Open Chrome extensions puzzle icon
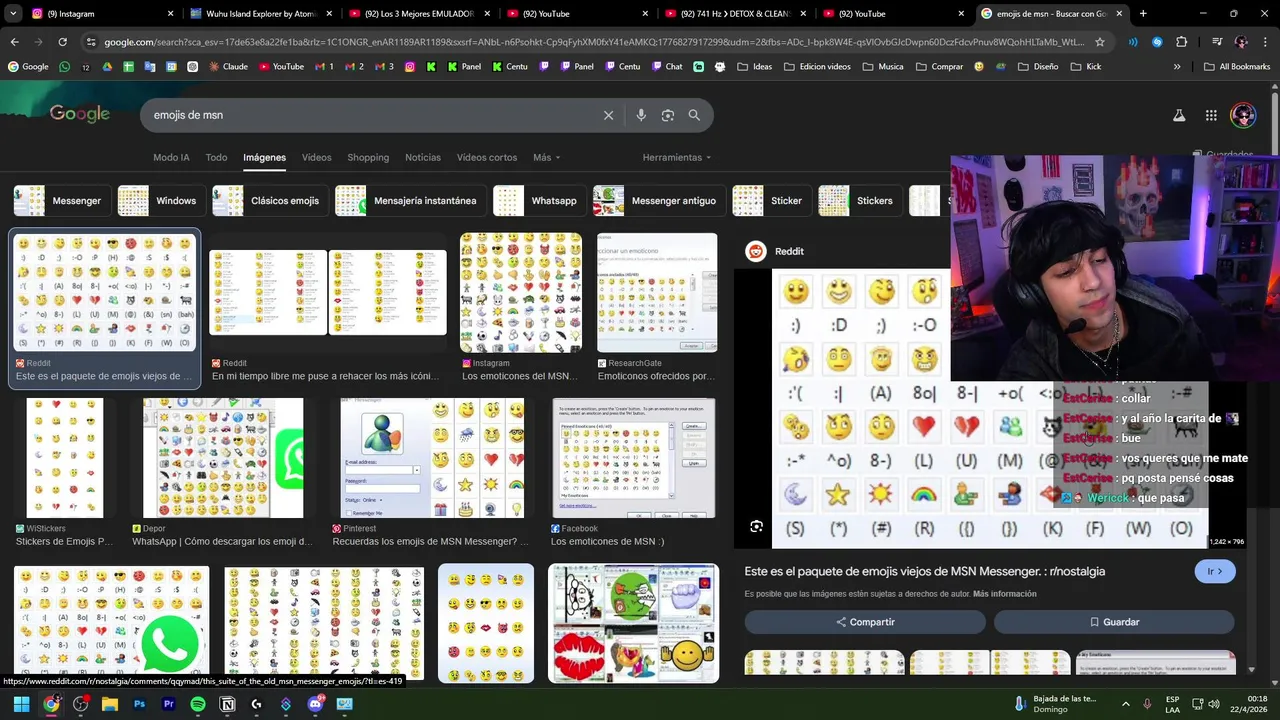This screenshot has height=720, width=1280. click(1181, 42)
